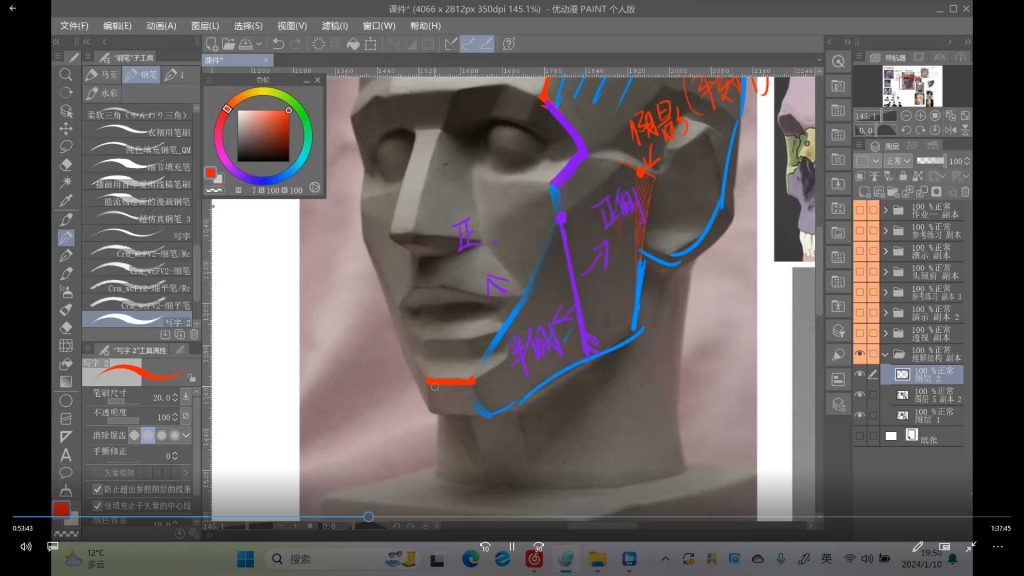Pick the eyedropper tool
This screenshot has height=576, width=1024.
(x=66, y=200)
